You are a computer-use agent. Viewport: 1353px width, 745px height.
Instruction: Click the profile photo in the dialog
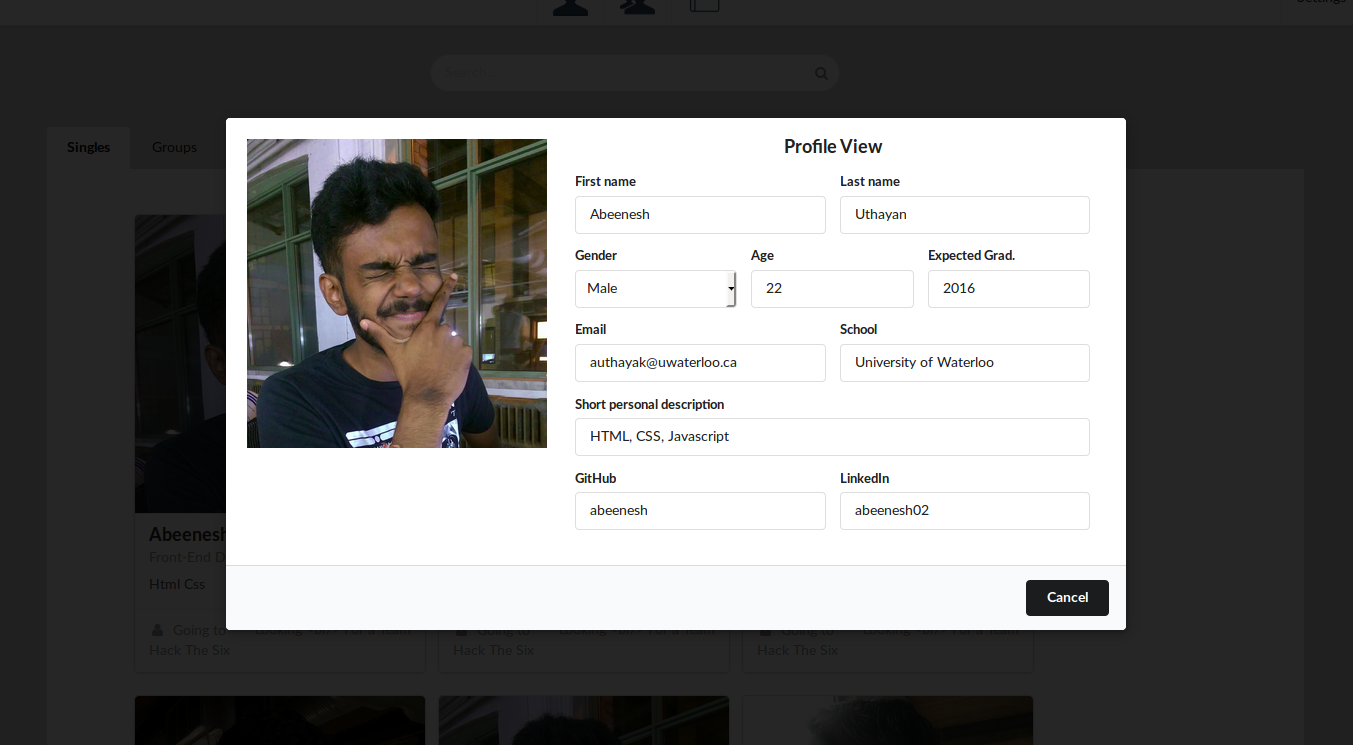(x=397, y=293)
